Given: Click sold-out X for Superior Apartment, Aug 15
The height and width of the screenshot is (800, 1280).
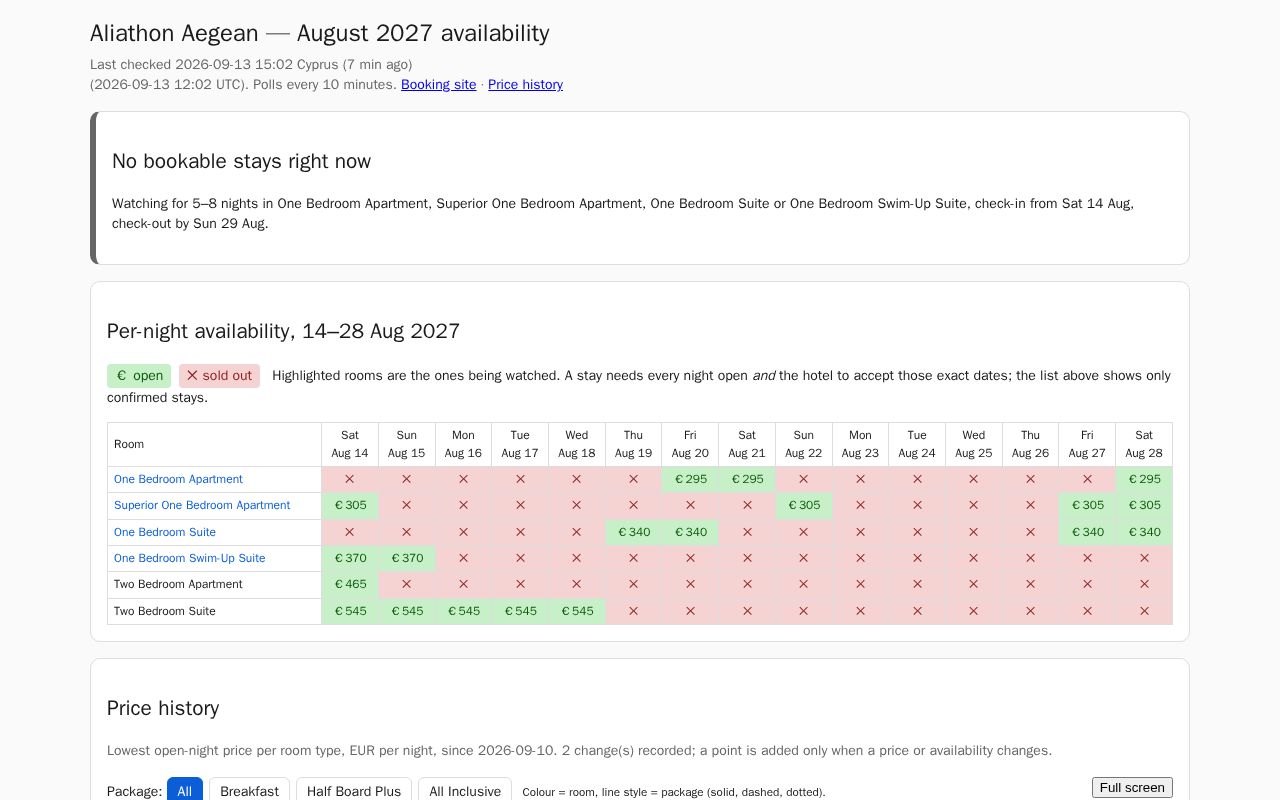Looking at the screenshot, I should 407,505.
